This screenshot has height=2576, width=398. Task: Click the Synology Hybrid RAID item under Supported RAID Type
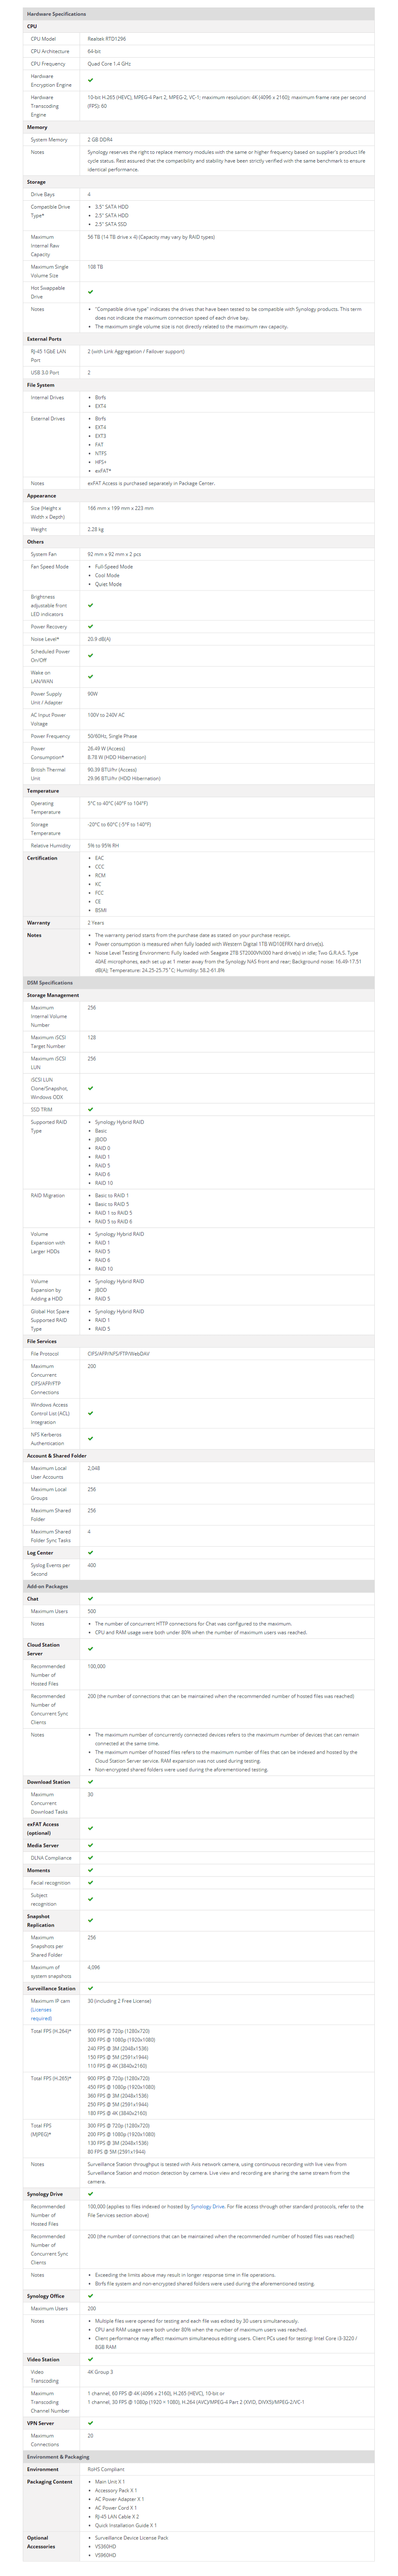119,1122
